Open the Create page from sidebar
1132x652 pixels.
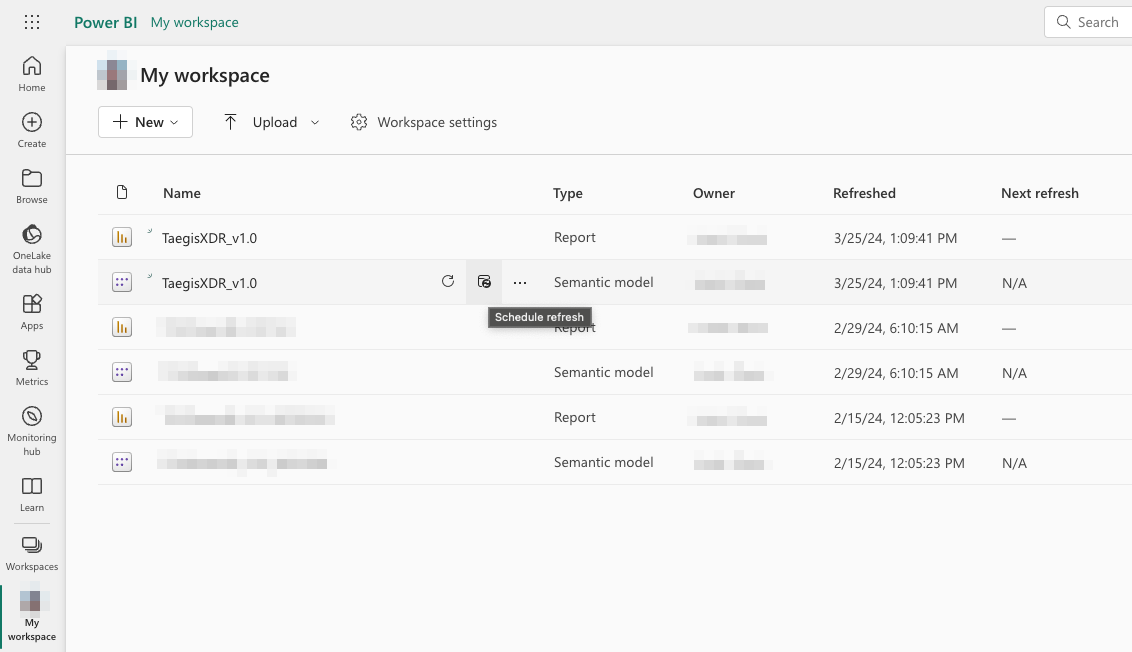coord(32,131)
